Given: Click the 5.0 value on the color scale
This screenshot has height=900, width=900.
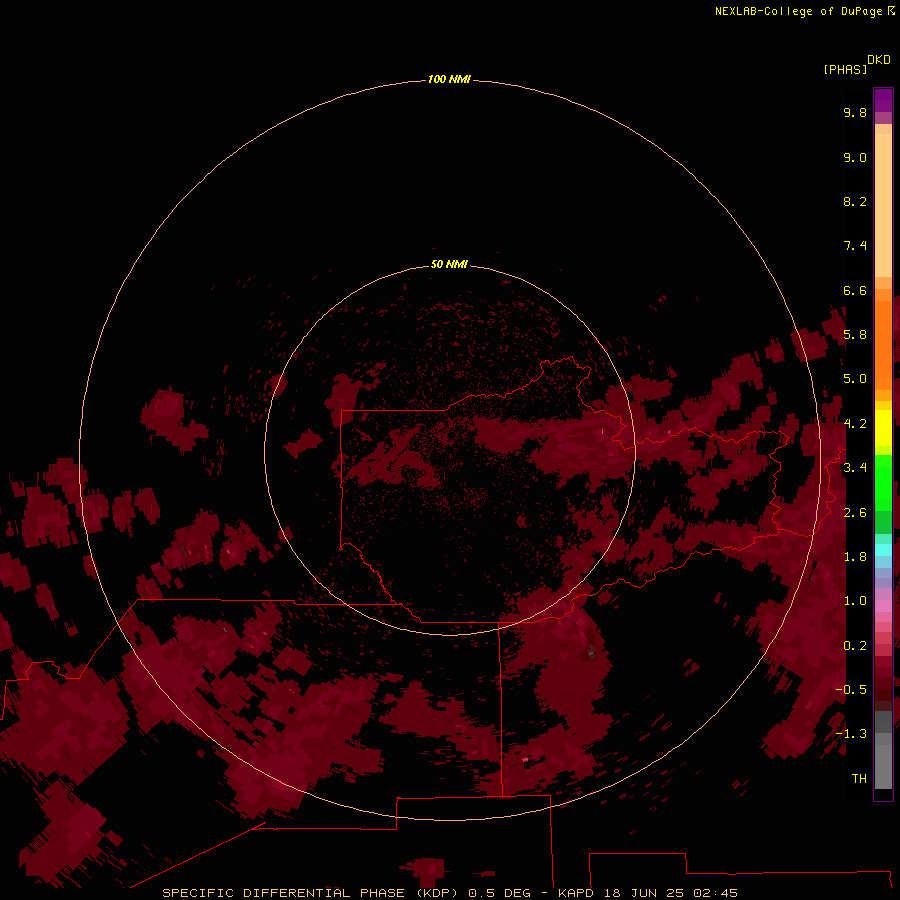Looking at the screenshot, I should point(855,379).
